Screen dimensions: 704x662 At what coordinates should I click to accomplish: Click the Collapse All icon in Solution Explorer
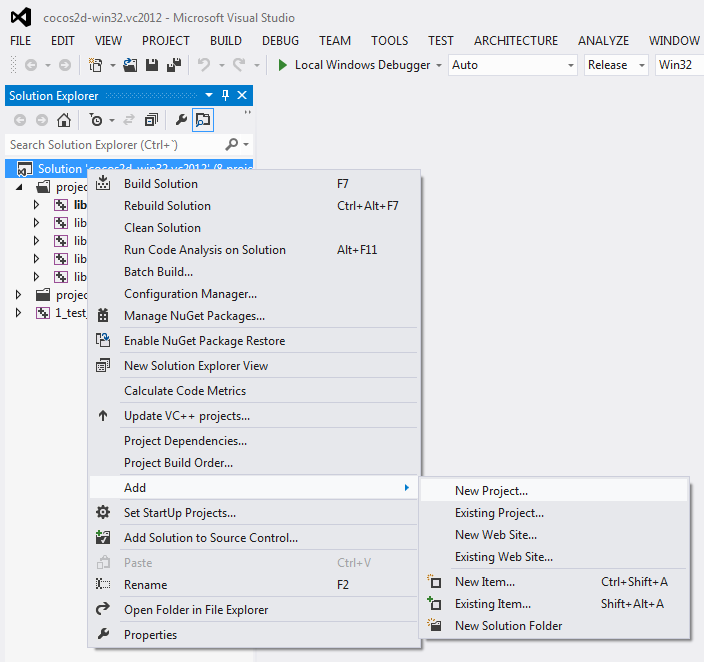coord(151,120)
